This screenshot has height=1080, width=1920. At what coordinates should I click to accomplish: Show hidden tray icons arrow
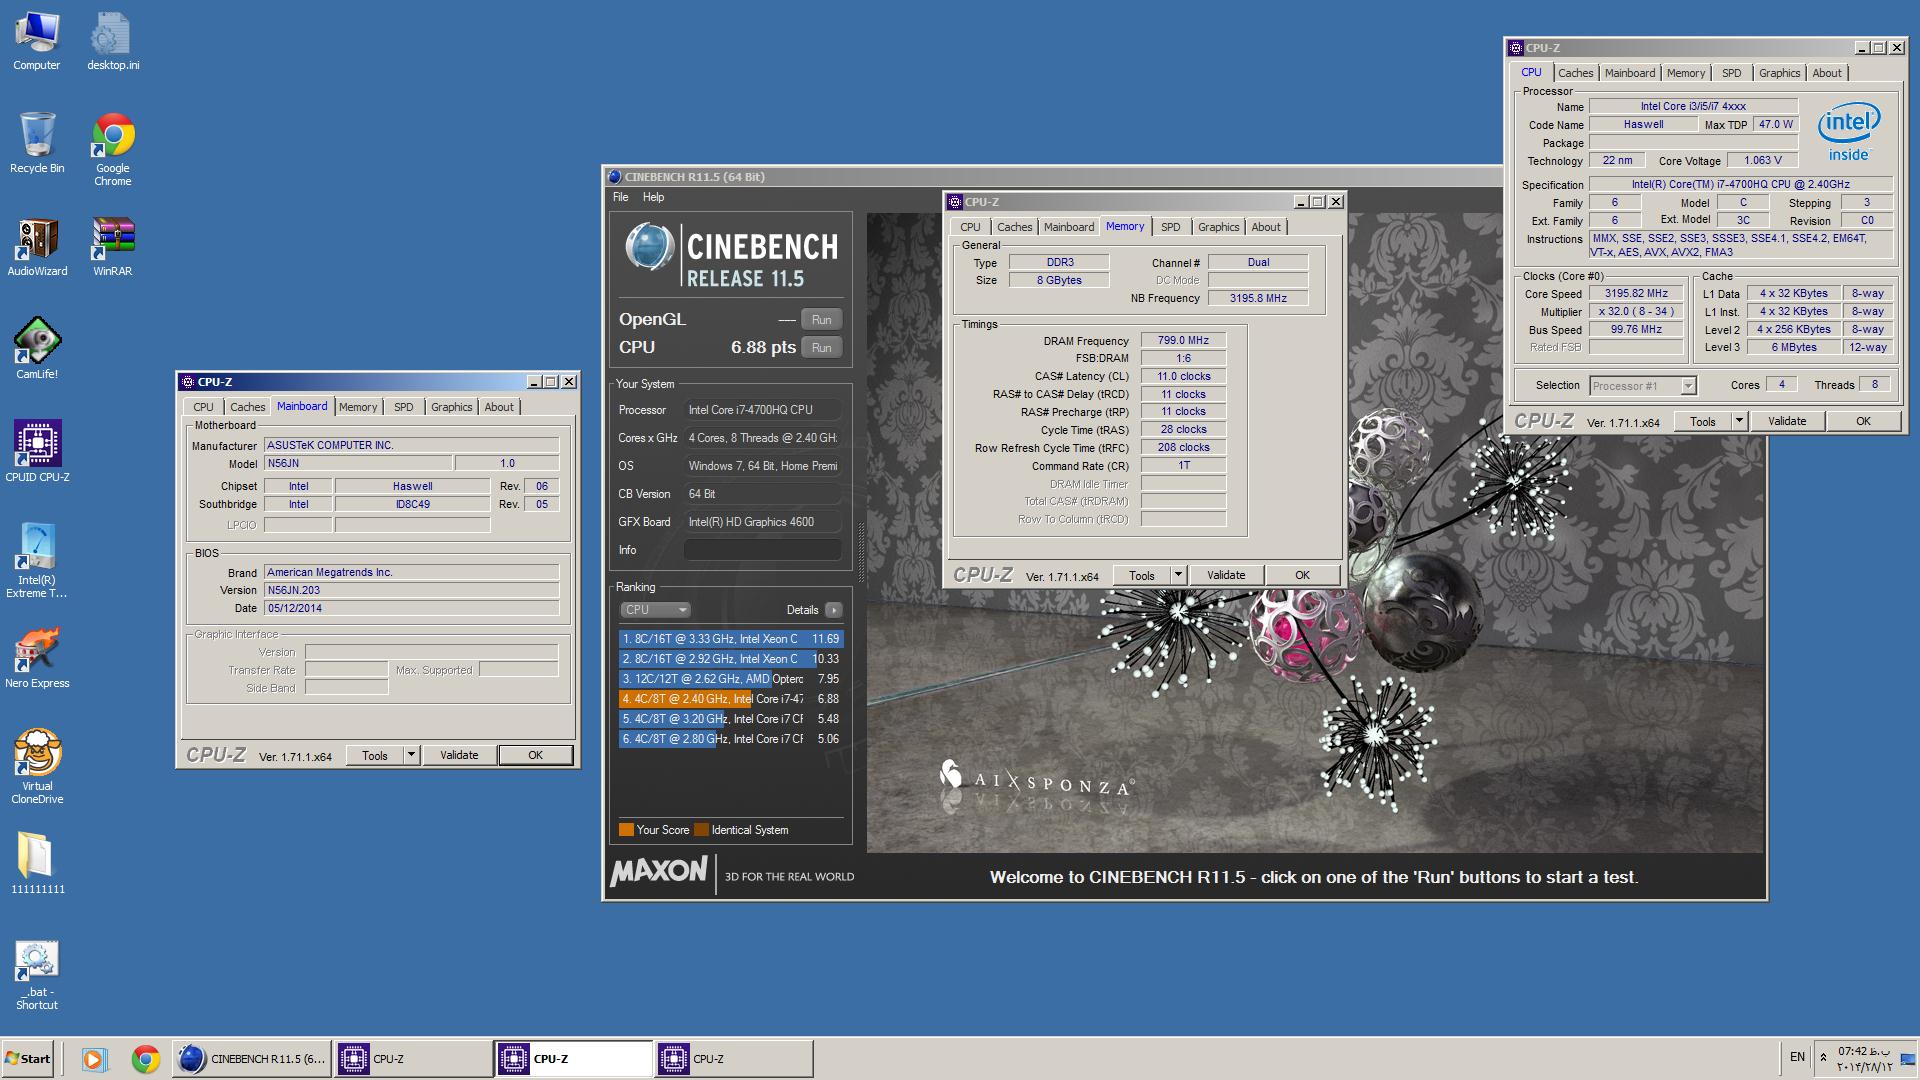1823,1057
